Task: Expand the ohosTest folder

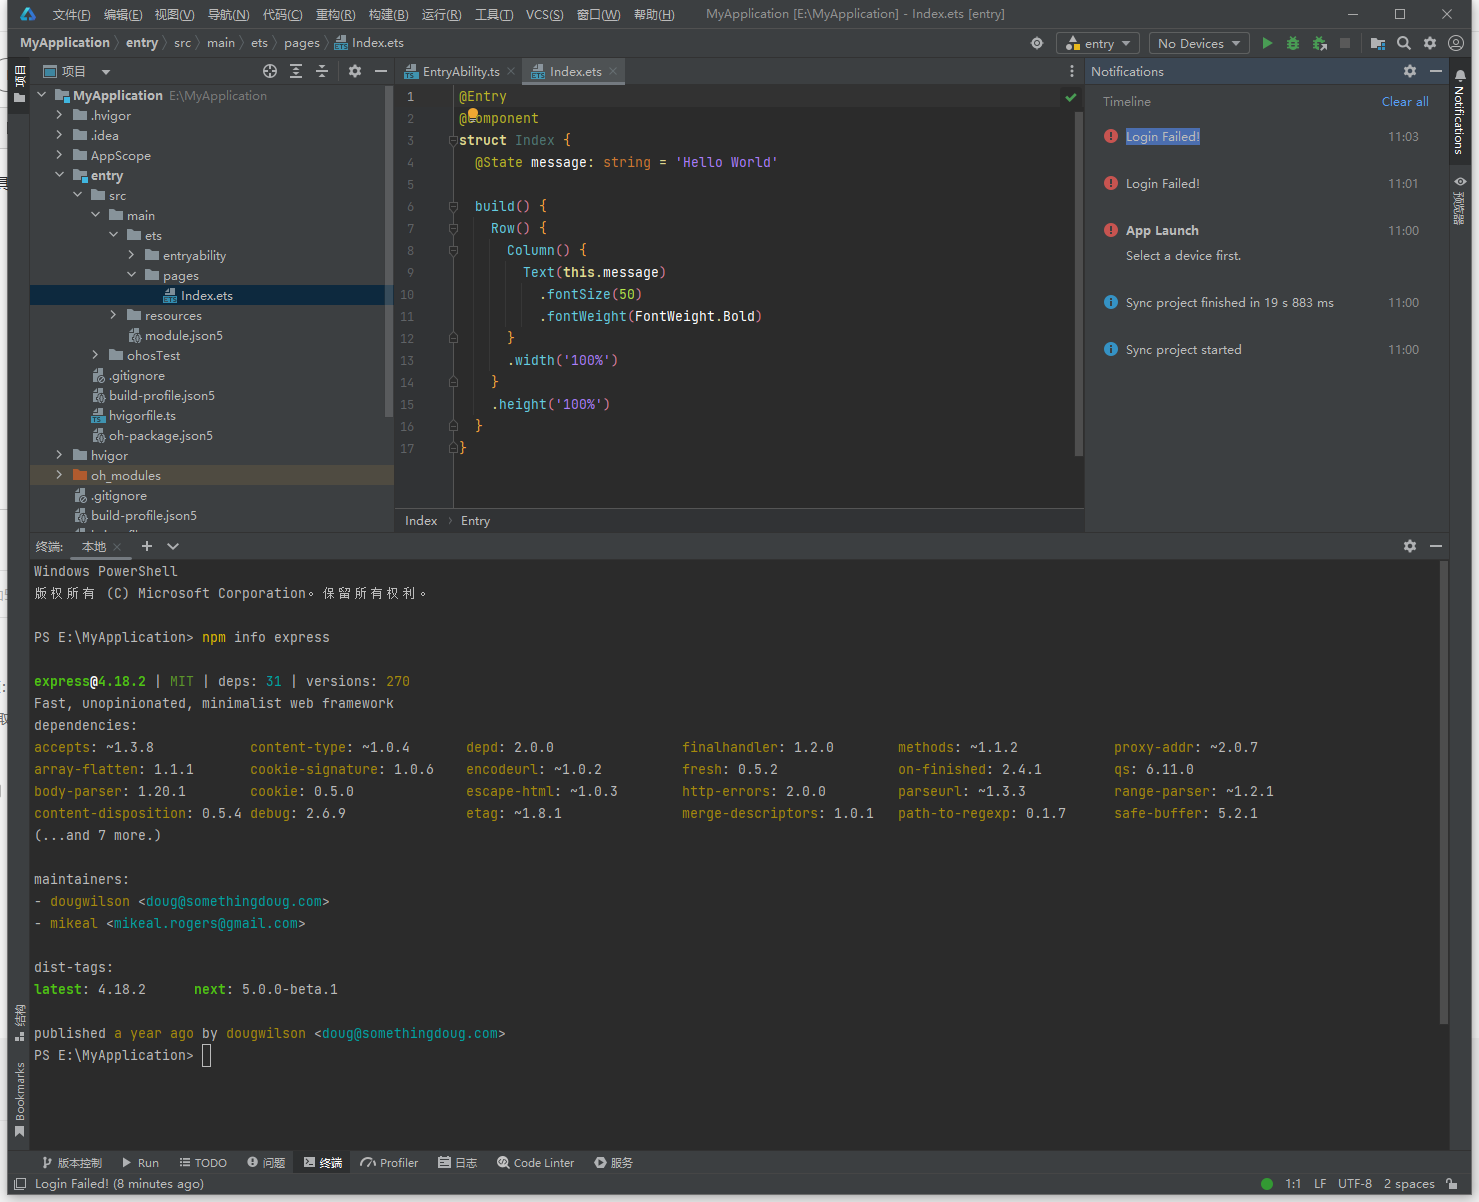Action: pyautogui.click(x=96, y=355)
